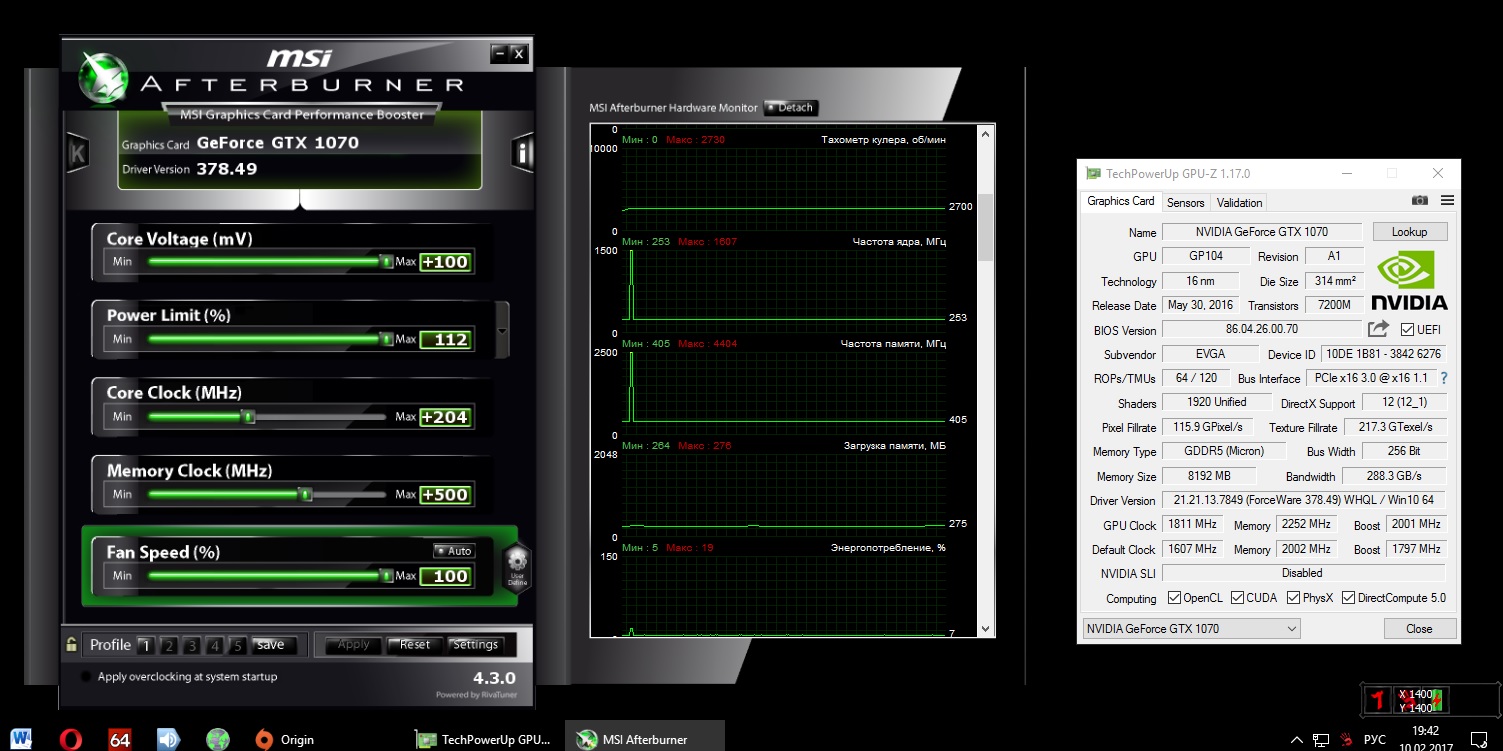
Task: Click the BIOS export share icon
Action: 1378,329
